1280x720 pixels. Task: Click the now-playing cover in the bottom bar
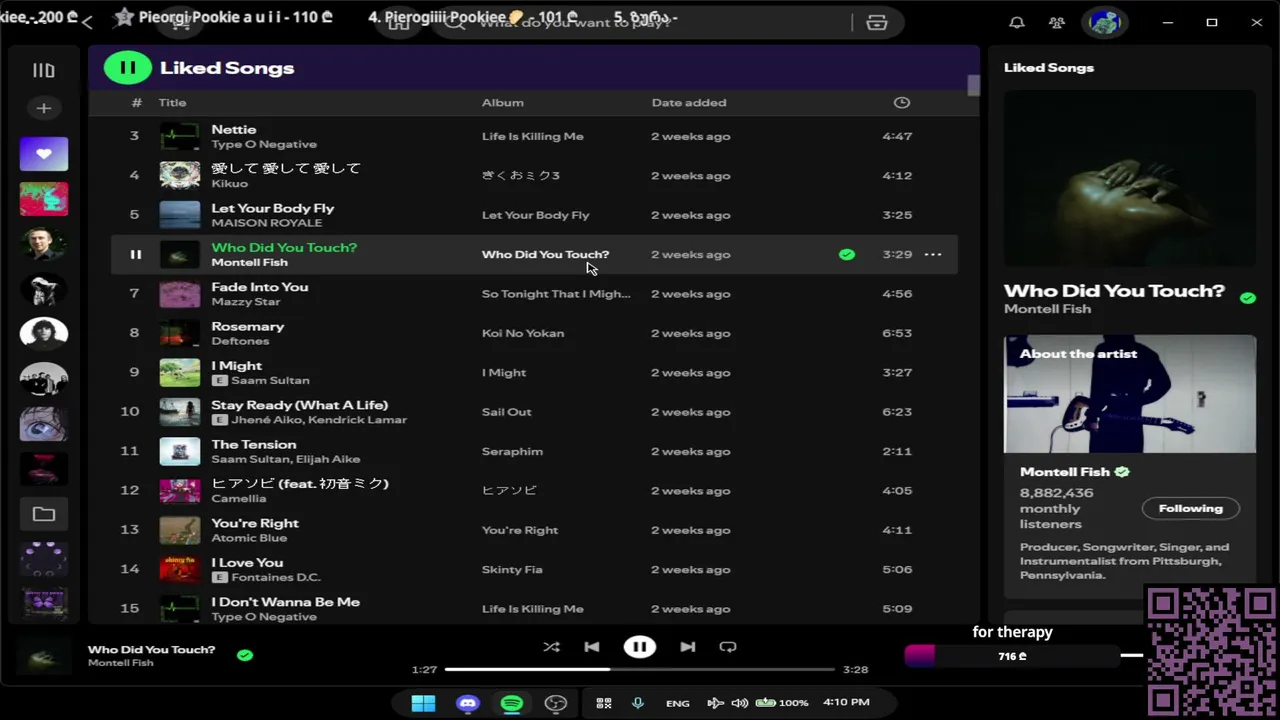tap(42, 656)
